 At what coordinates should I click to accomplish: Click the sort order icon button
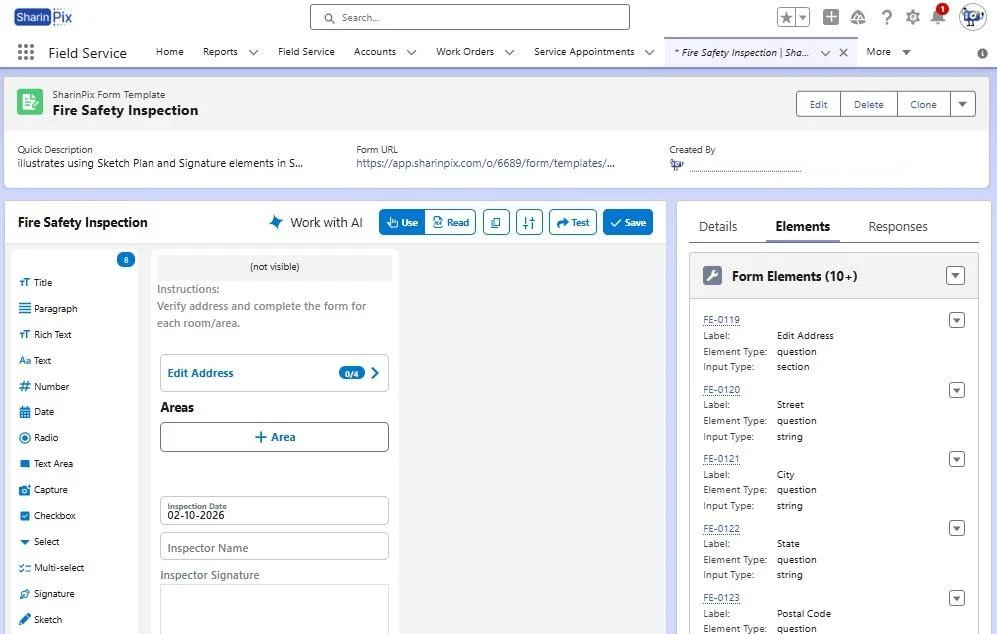pos(529,223)
